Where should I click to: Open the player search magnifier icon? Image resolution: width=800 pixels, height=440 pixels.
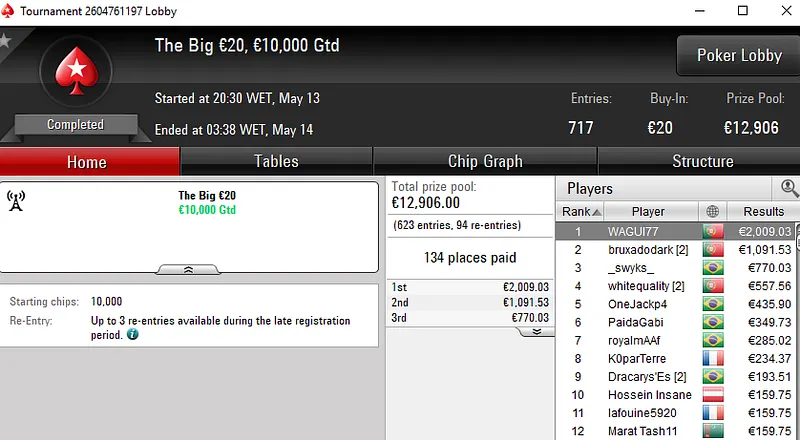point(789,187)
